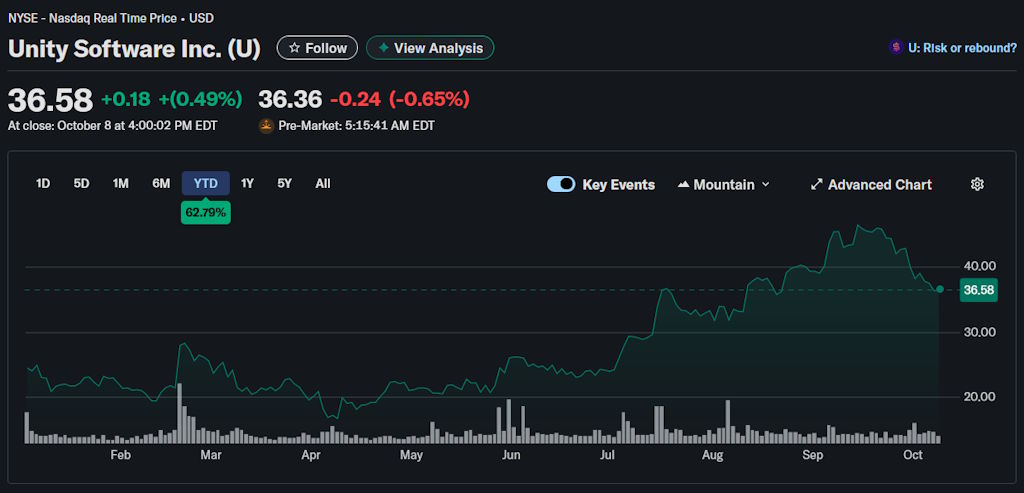Click the Advanced Chart expand arrows icon
Viewport: 1024px width, 493px height.
pyautogui.click(x=816, y=184)
